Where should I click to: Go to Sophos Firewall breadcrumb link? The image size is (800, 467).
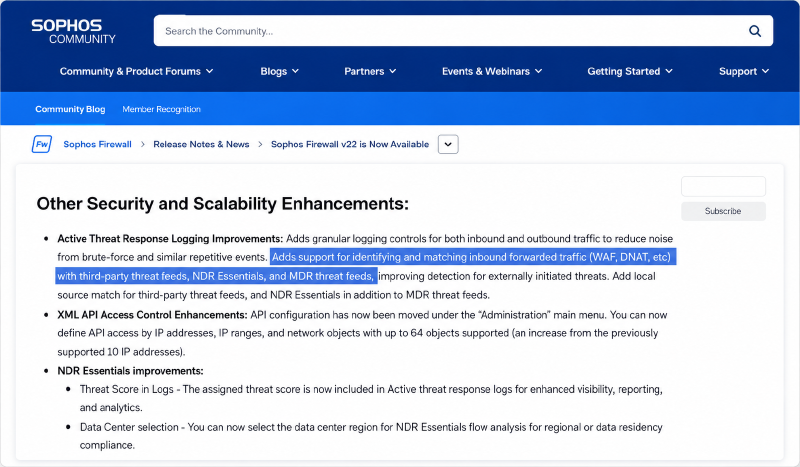point(97,144)
